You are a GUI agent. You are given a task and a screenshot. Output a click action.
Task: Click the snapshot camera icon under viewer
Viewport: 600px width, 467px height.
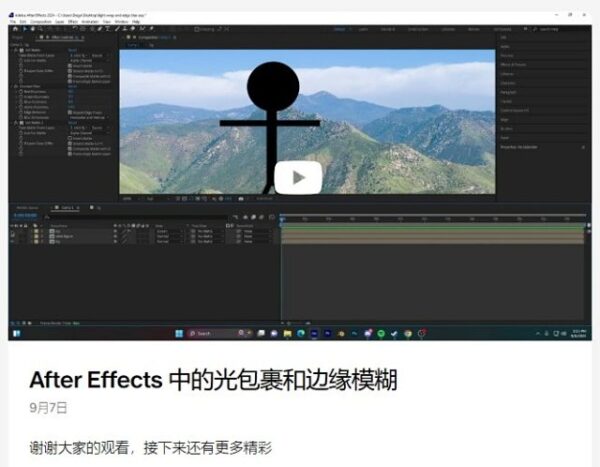pos(241,199)
